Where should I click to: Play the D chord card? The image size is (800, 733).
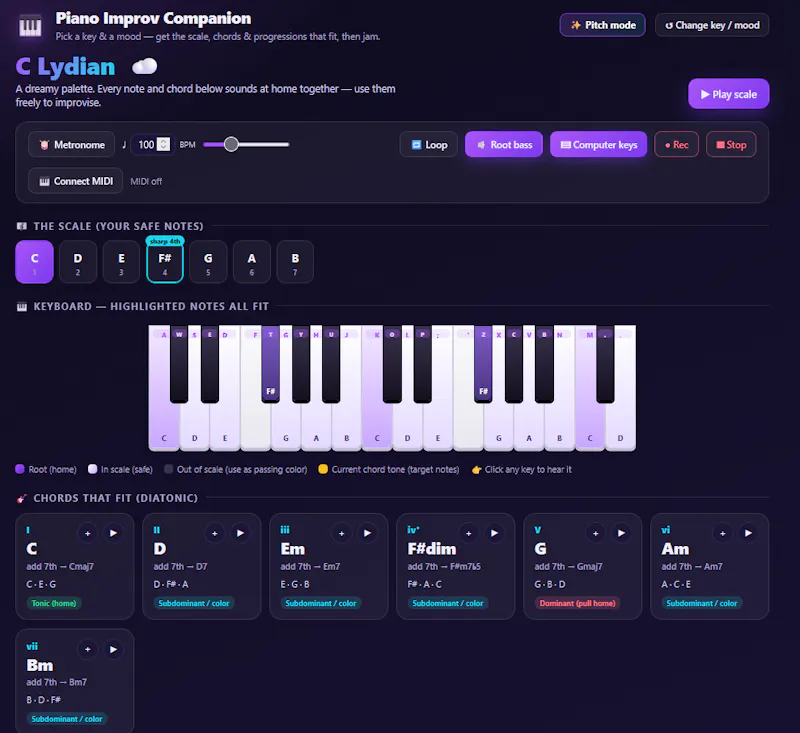[x=240, y=533]
